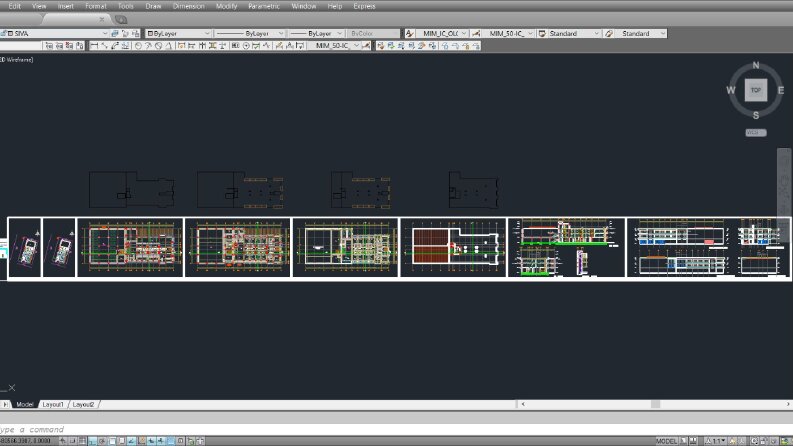Select the Aligned dimension tool
The width and height of the screenshot is (793, 446).
pyautogui.click(x=105, y=46)
